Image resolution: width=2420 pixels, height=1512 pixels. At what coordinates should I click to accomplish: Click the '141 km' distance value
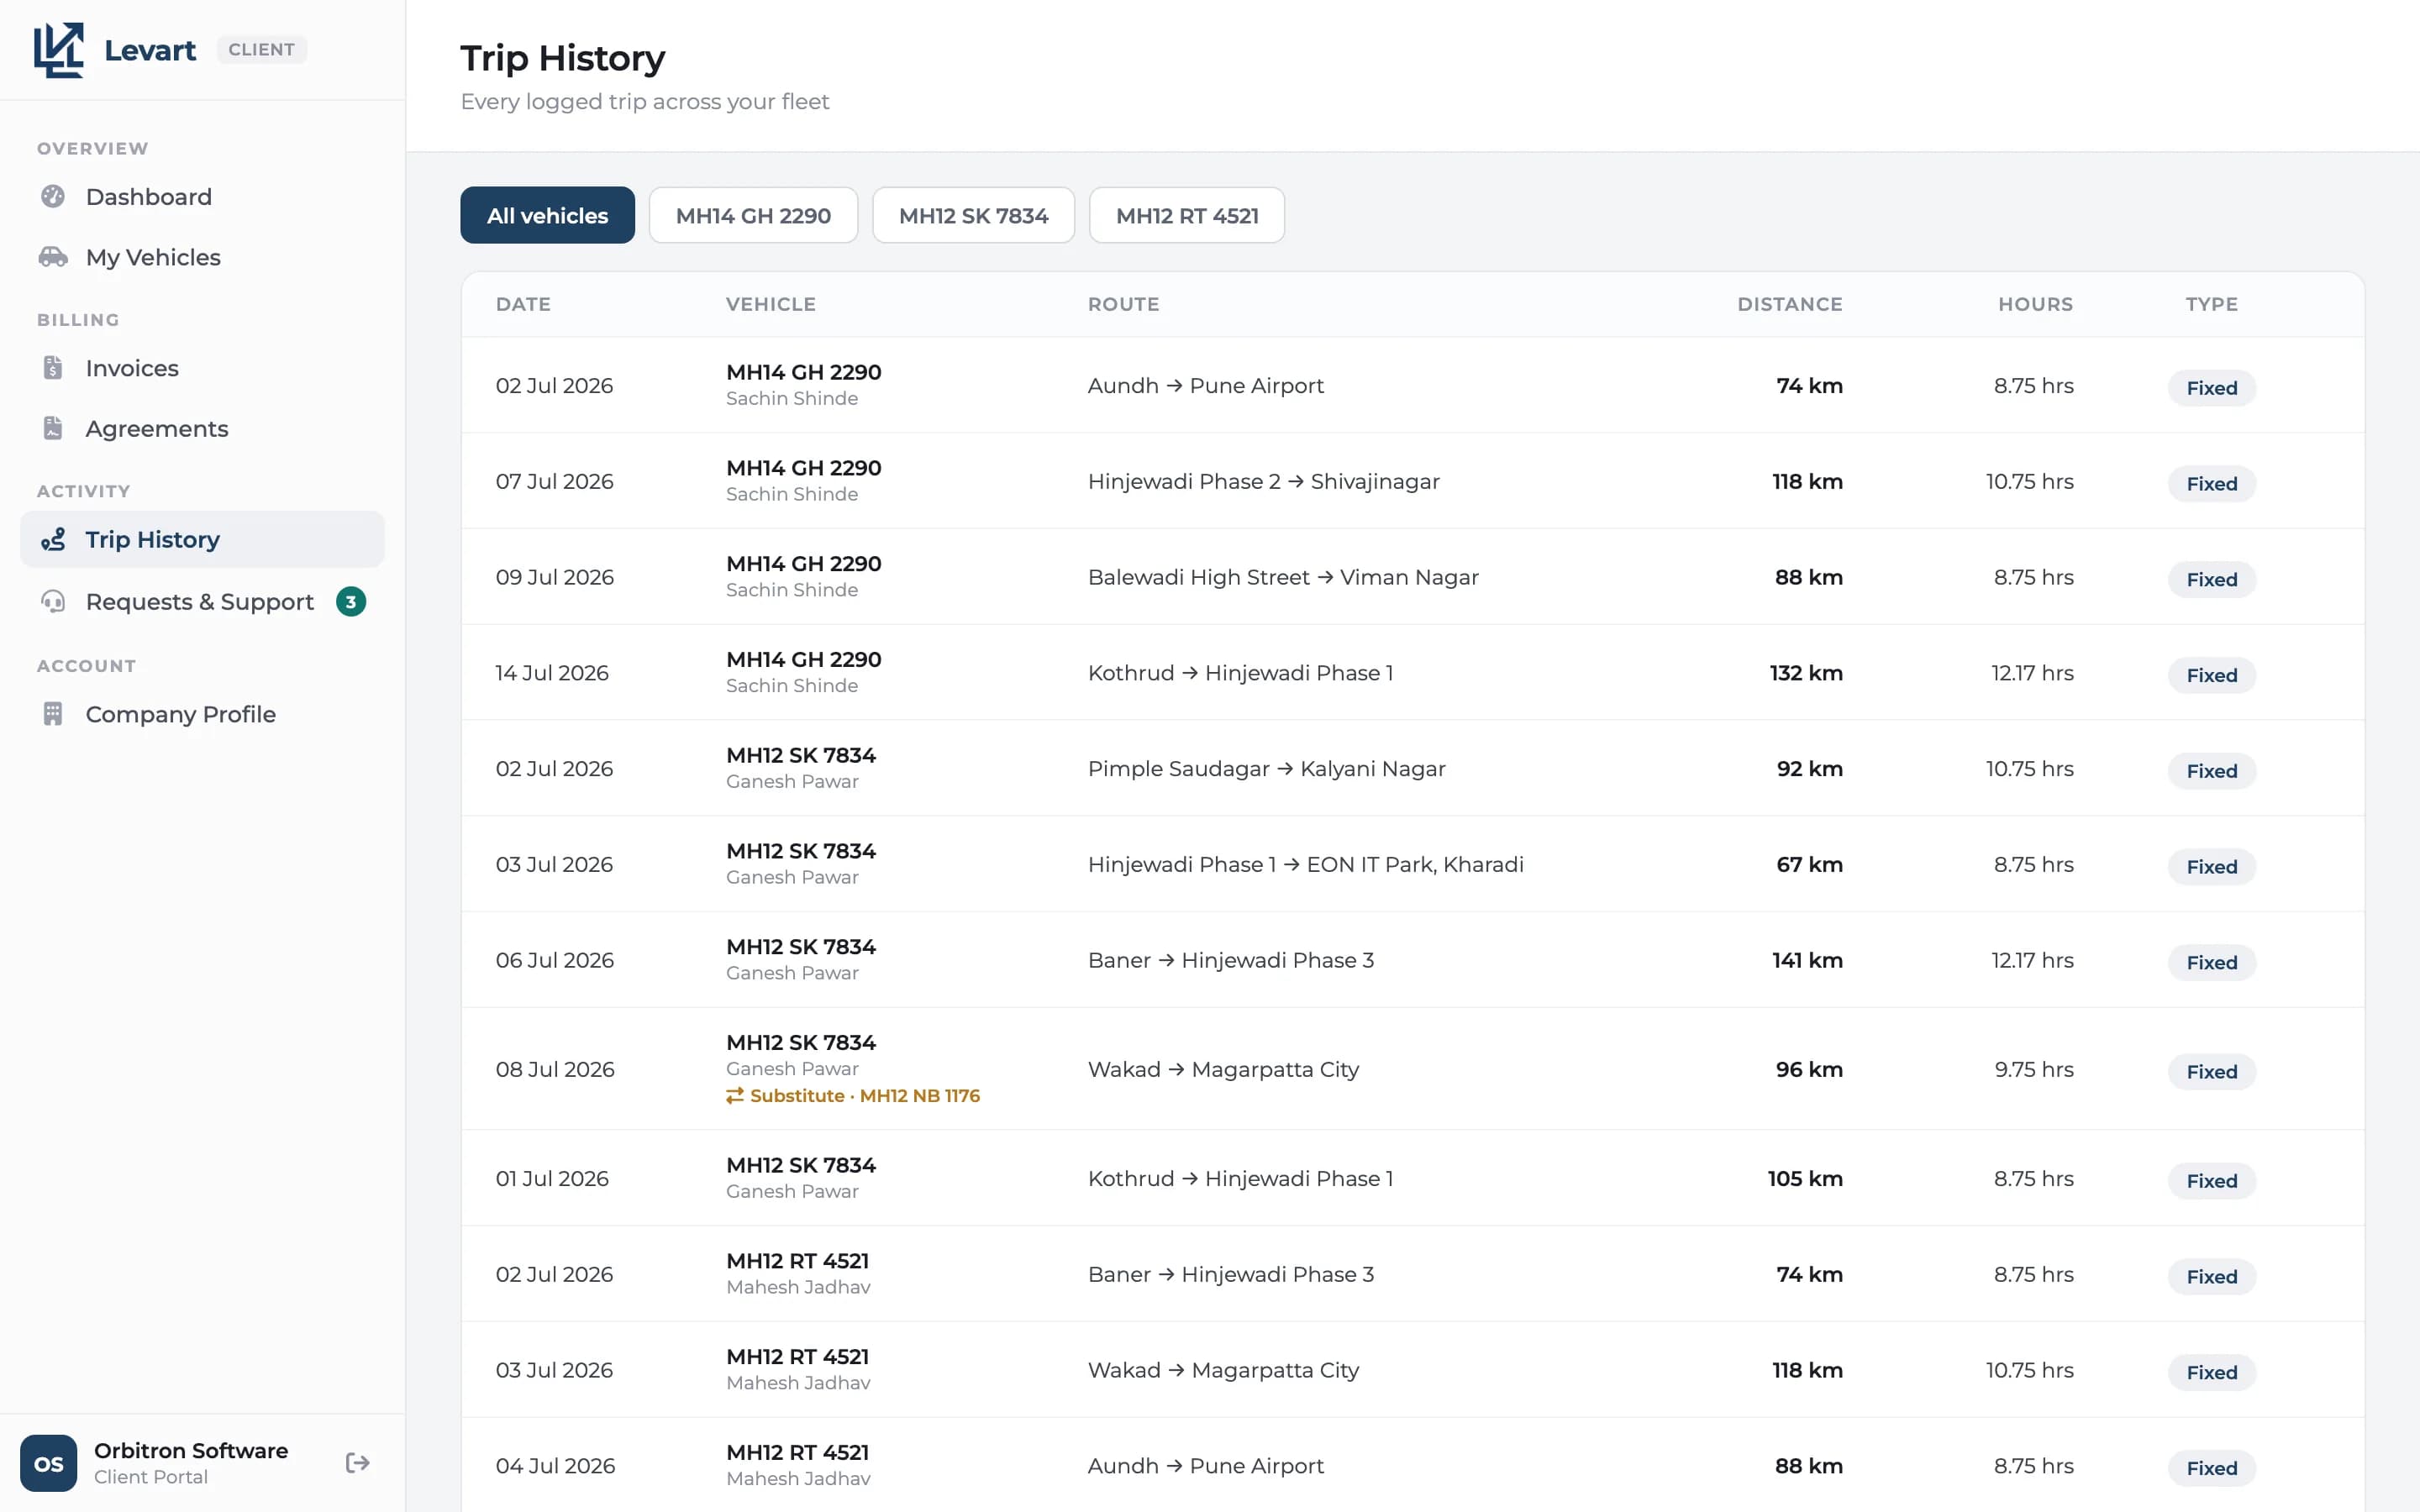click(x=1807, y=960)
